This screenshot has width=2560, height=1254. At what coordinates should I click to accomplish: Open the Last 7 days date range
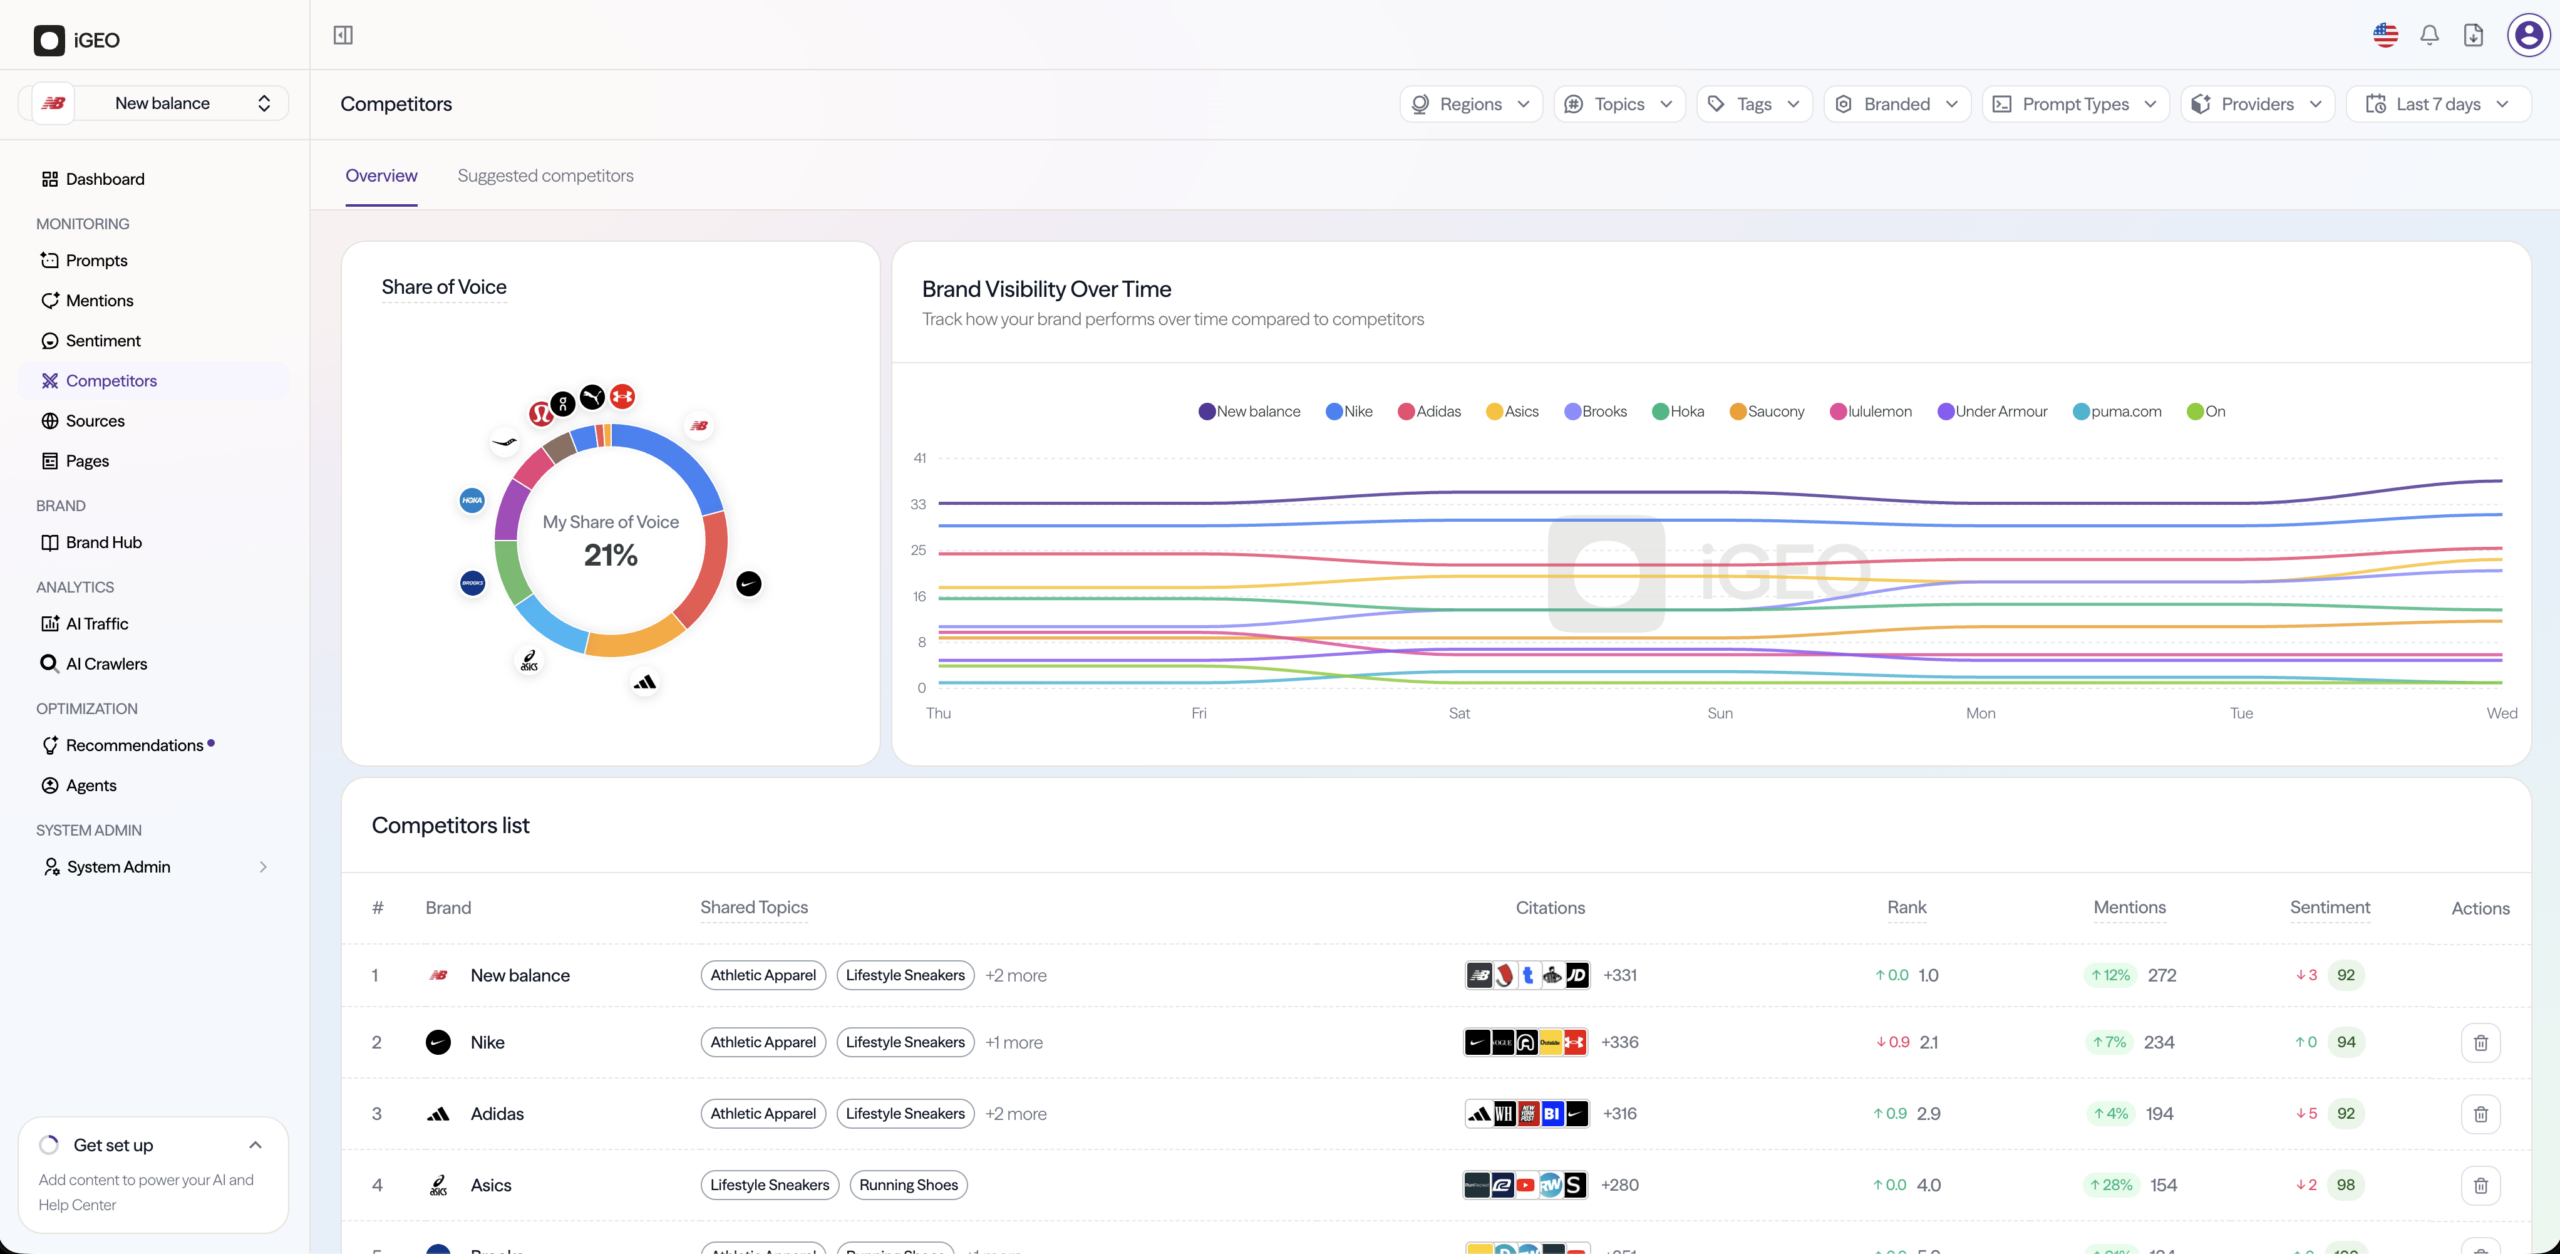[x=2438, y=104]
